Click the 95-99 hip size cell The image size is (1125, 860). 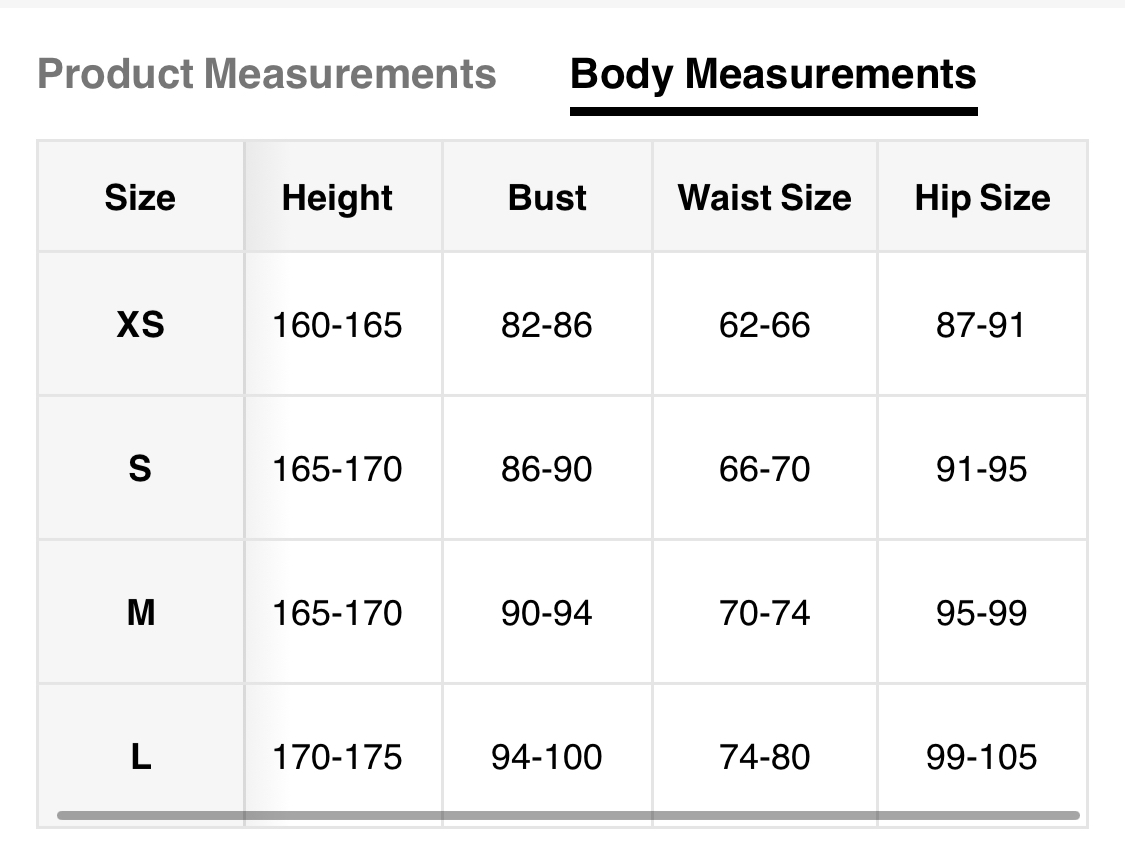click(982, 613)
